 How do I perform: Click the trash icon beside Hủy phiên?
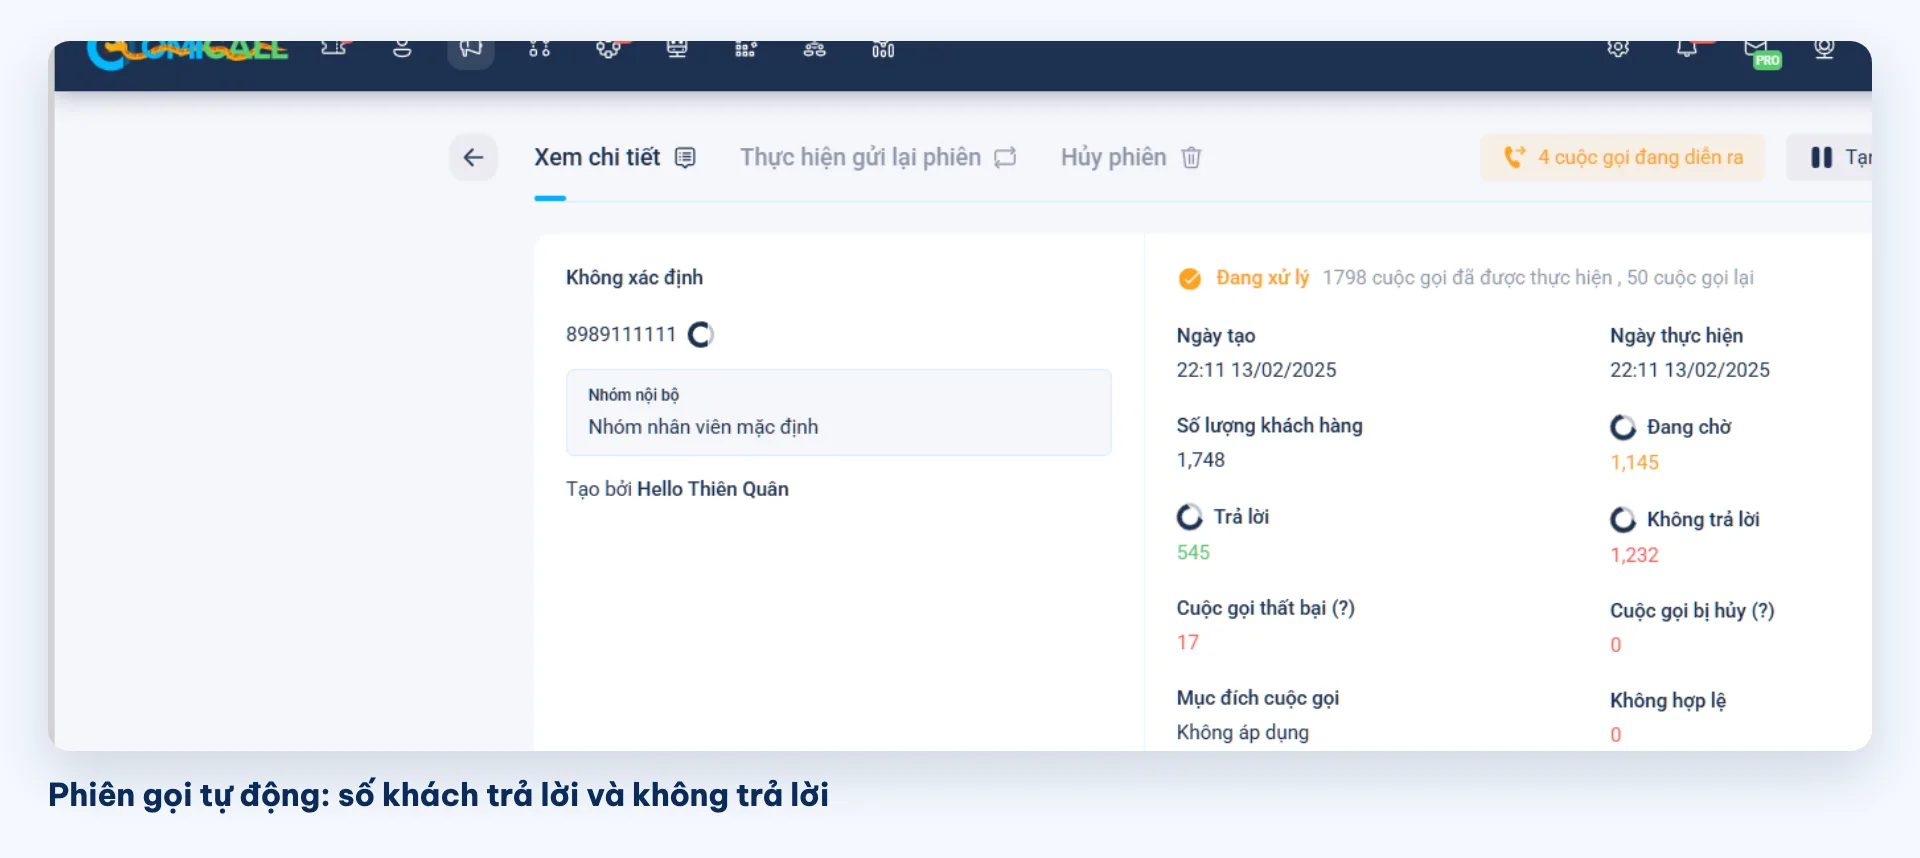pyautogui.click(x=1191, y=157)
